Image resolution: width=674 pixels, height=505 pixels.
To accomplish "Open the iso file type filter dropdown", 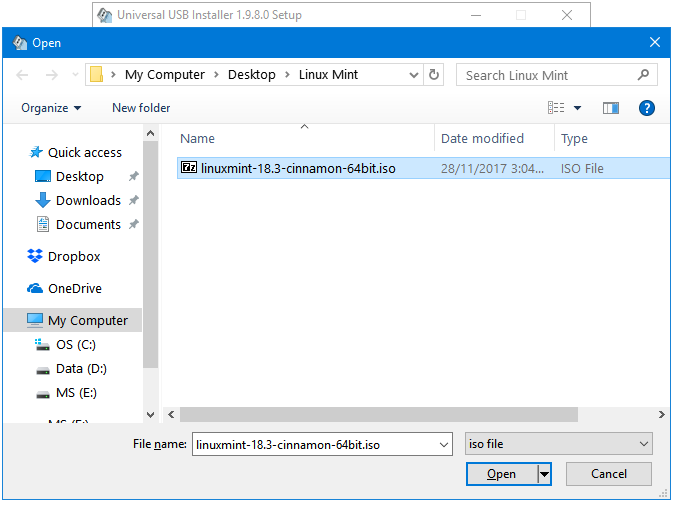I will (x=558, y=444).
